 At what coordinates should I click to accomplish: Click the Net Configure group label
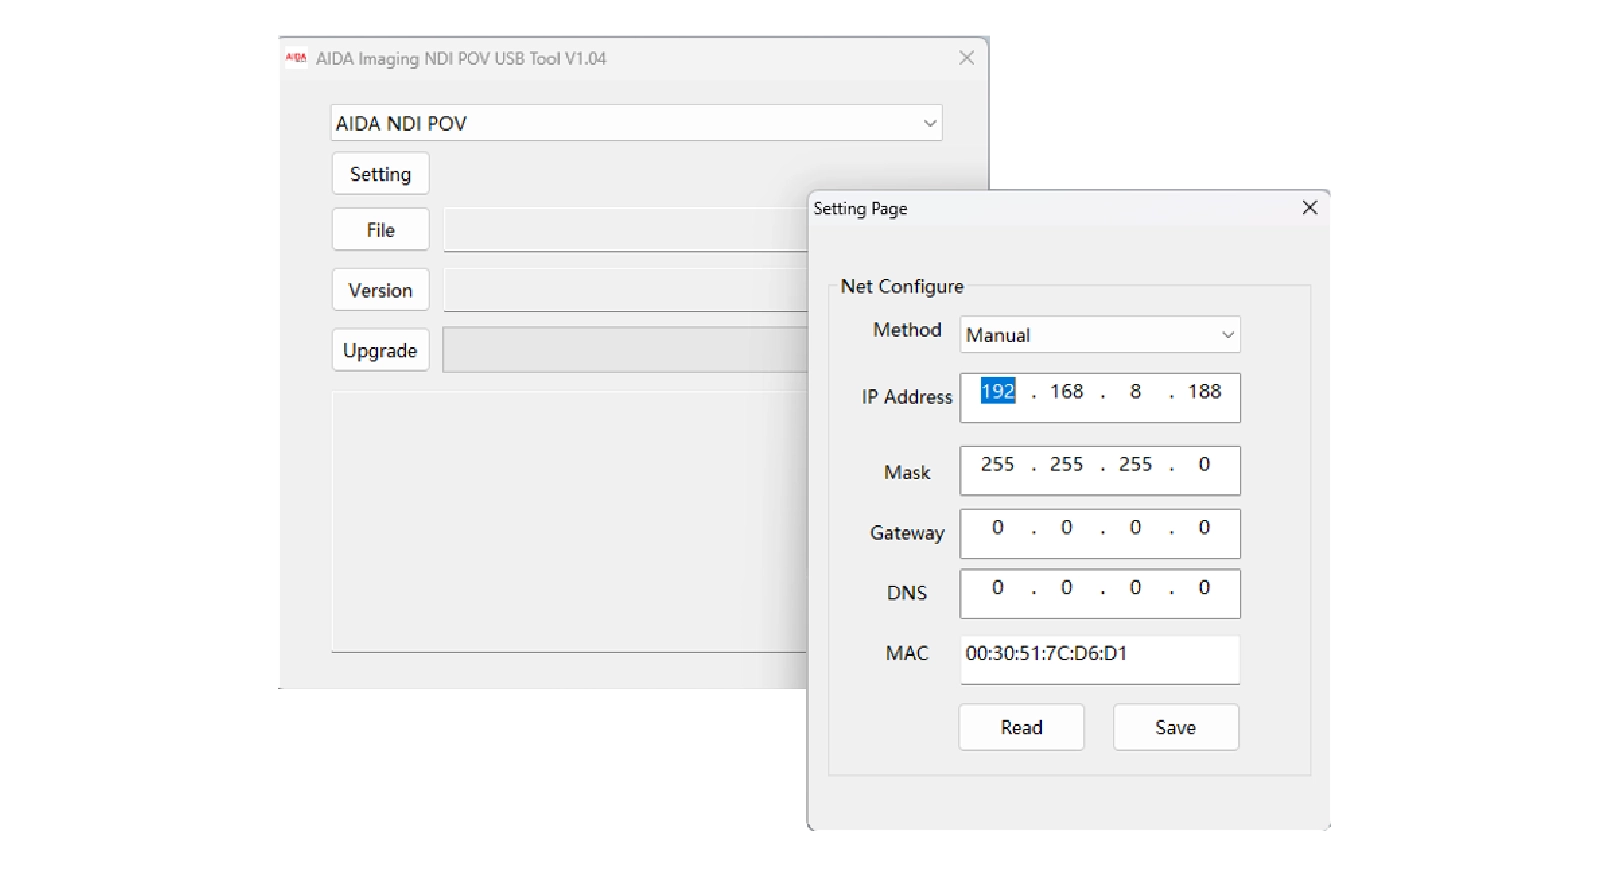coord(902,286)
